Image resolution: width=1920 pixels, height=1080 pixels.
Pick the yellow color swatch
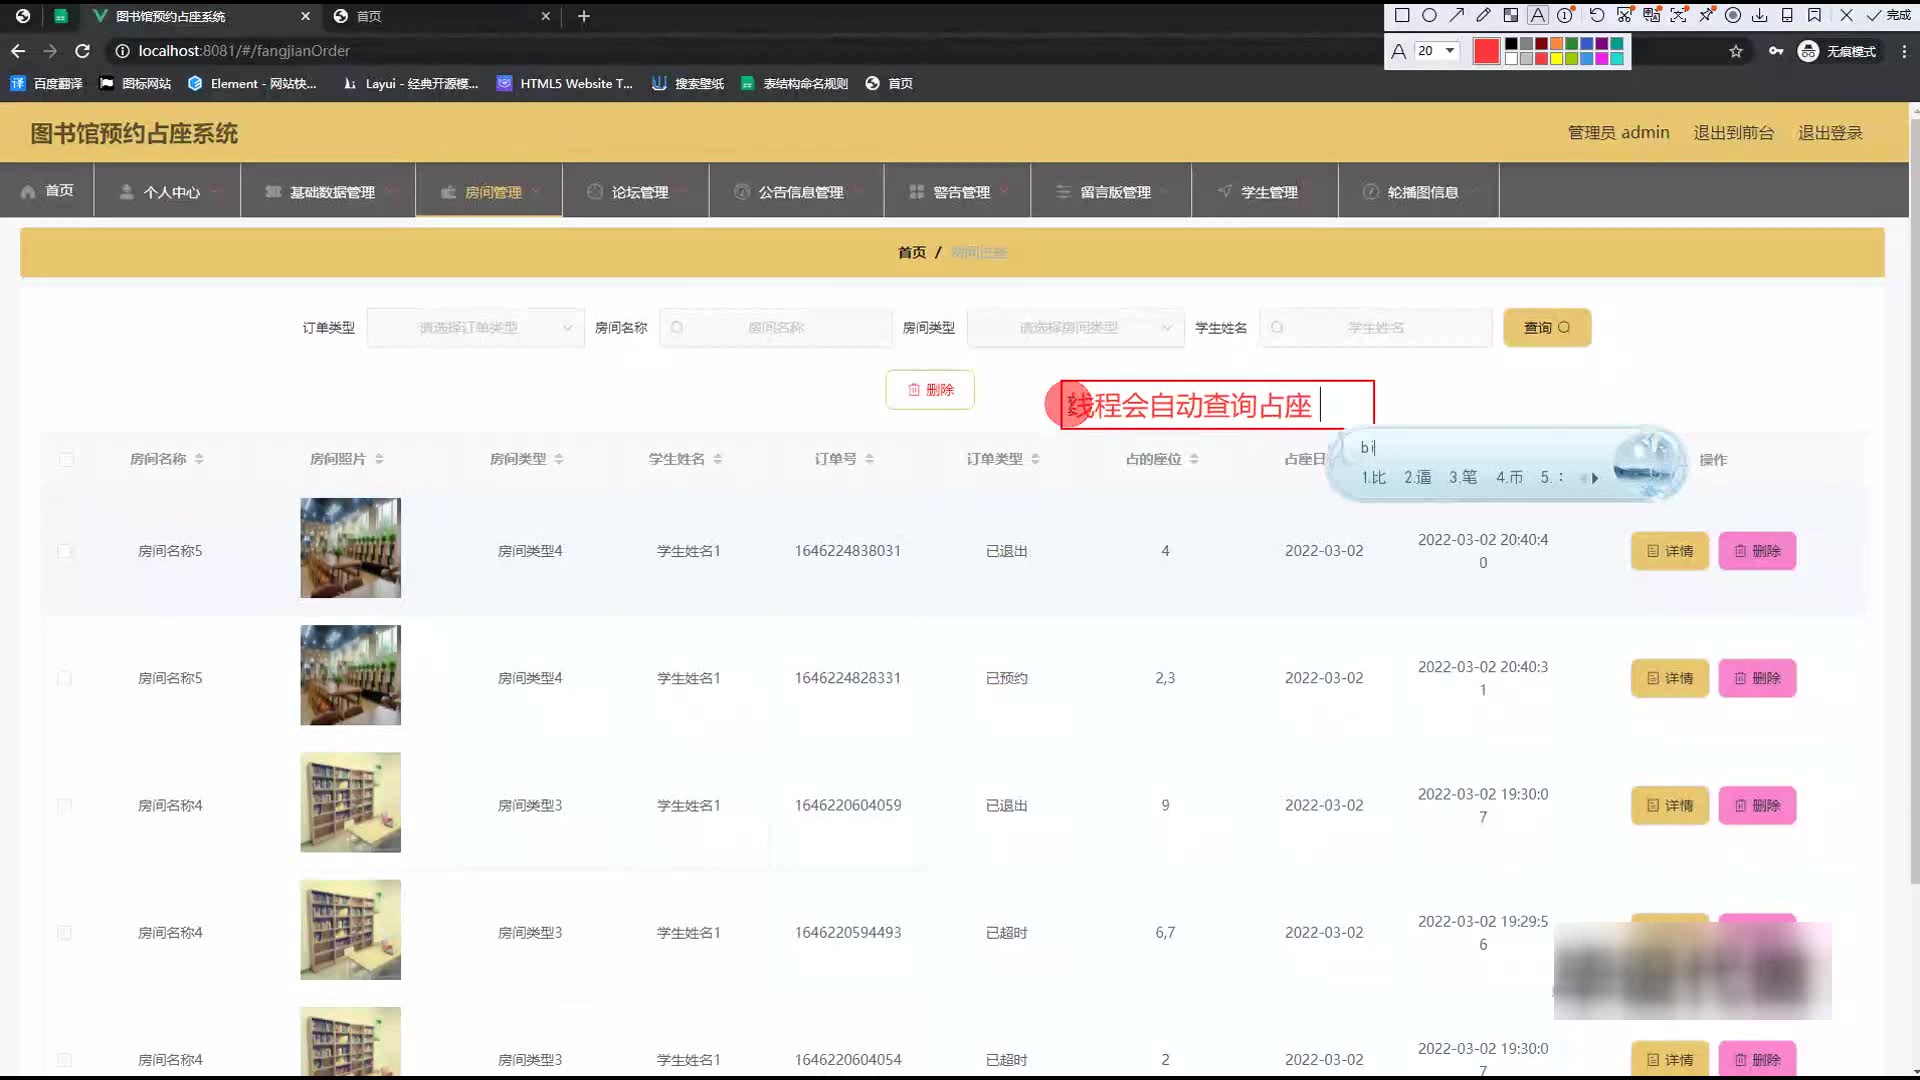coord(1556,59)
